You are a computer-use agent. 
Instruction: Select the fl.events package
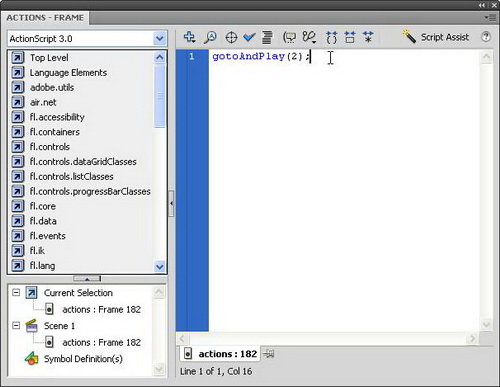[x=48, y=236]
